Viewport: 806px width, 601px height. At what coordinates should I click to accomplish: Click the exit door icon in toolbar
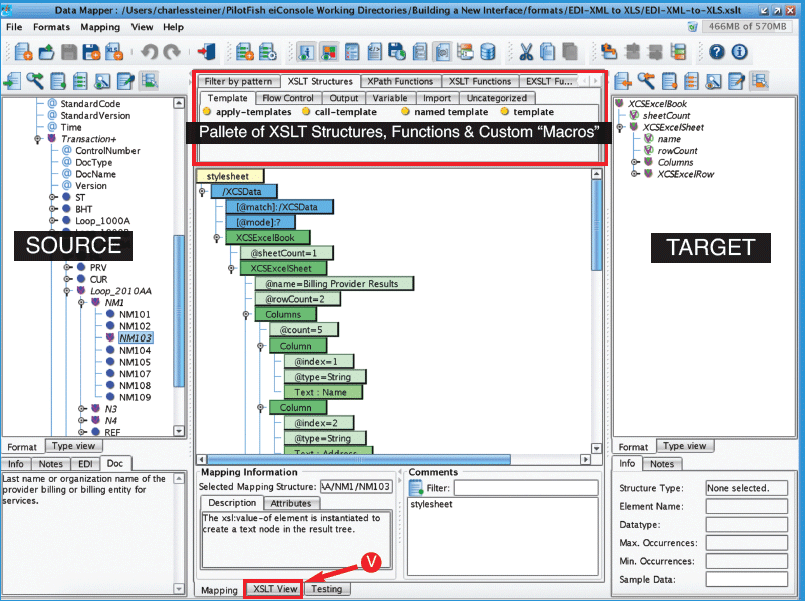pos(206,52)
